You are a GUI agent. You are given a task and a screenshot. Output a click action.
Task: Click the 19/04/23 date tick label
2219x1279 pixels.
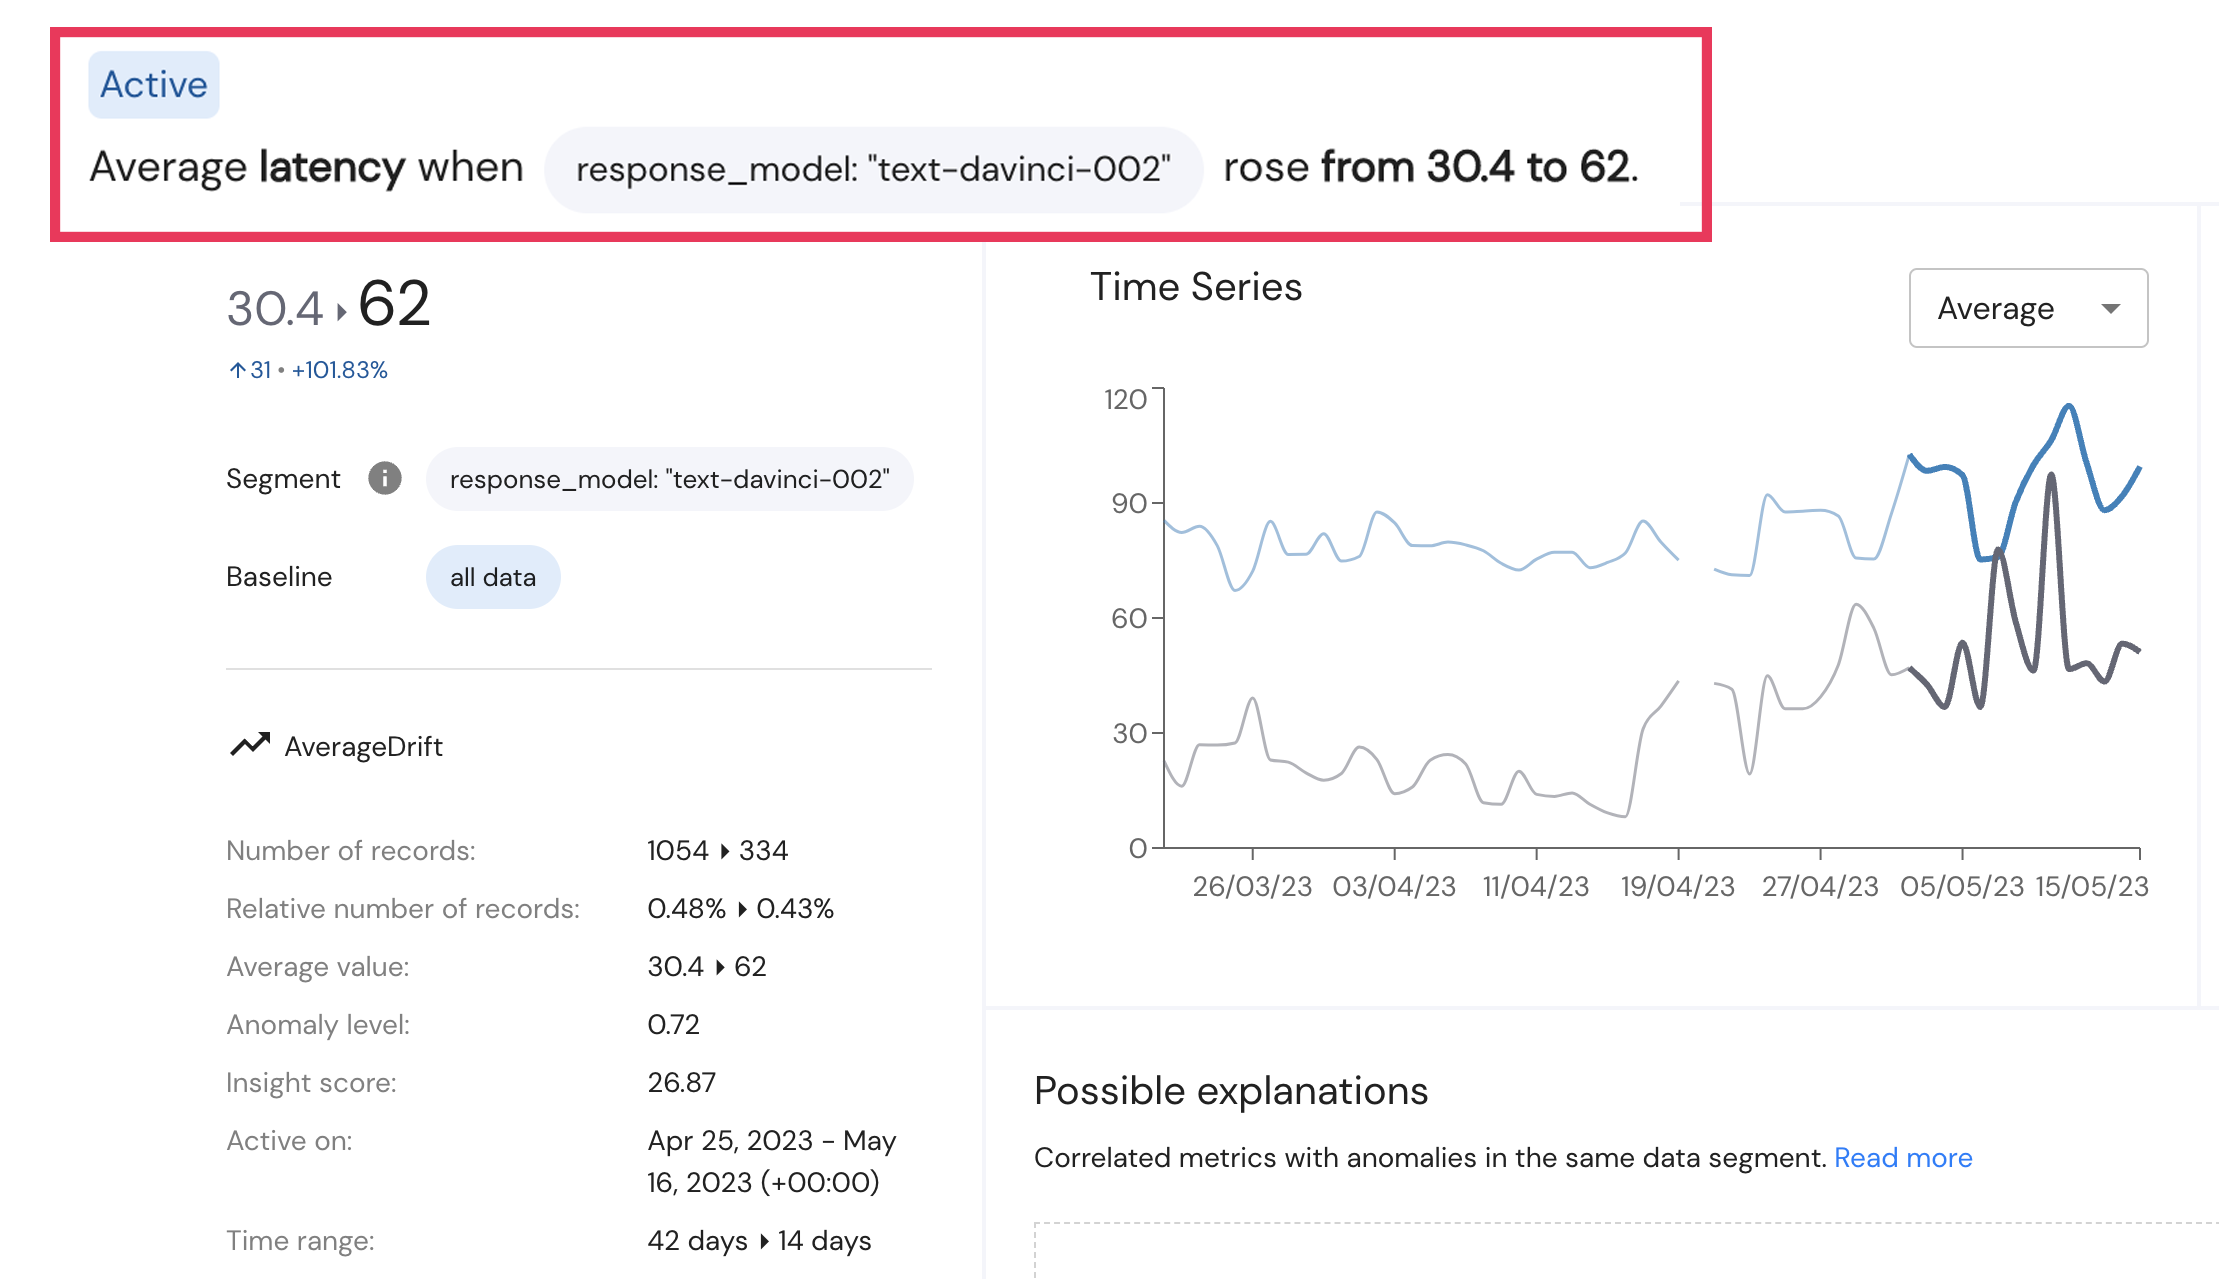coord(1677,886)
